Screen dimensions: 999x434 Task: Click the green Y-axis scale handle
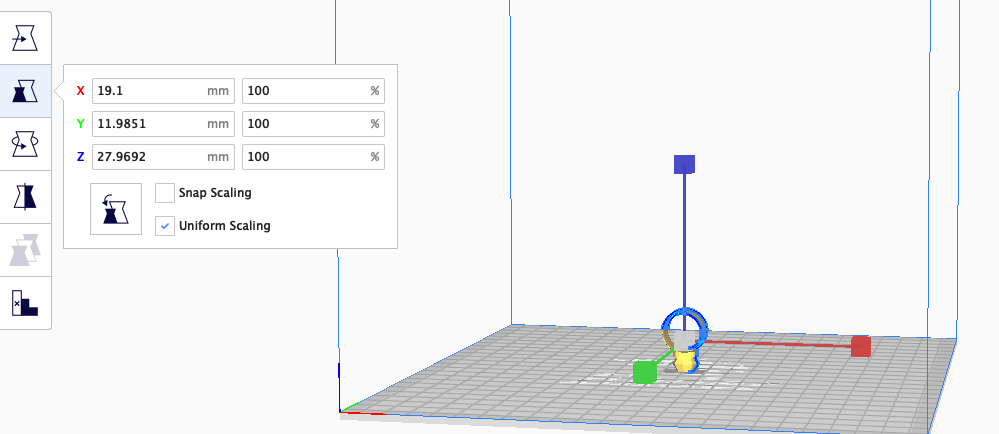click(645, 372)
